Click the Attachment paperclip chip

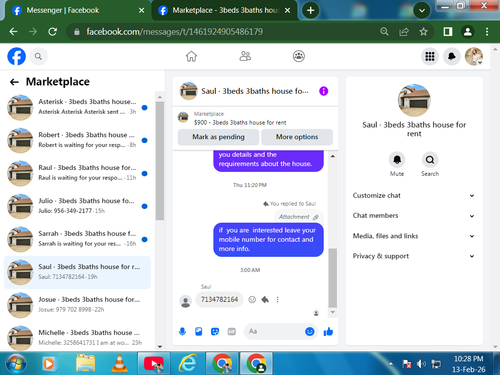298,217
